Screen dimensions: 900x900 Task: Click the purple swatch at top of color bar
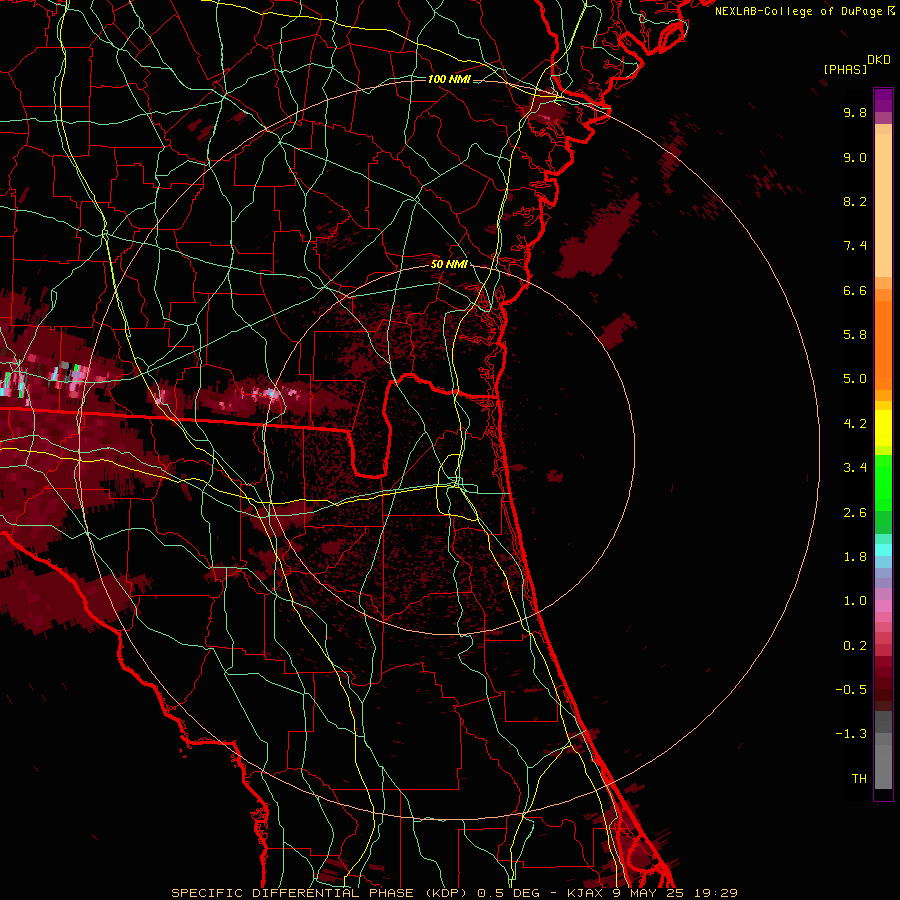883,100
